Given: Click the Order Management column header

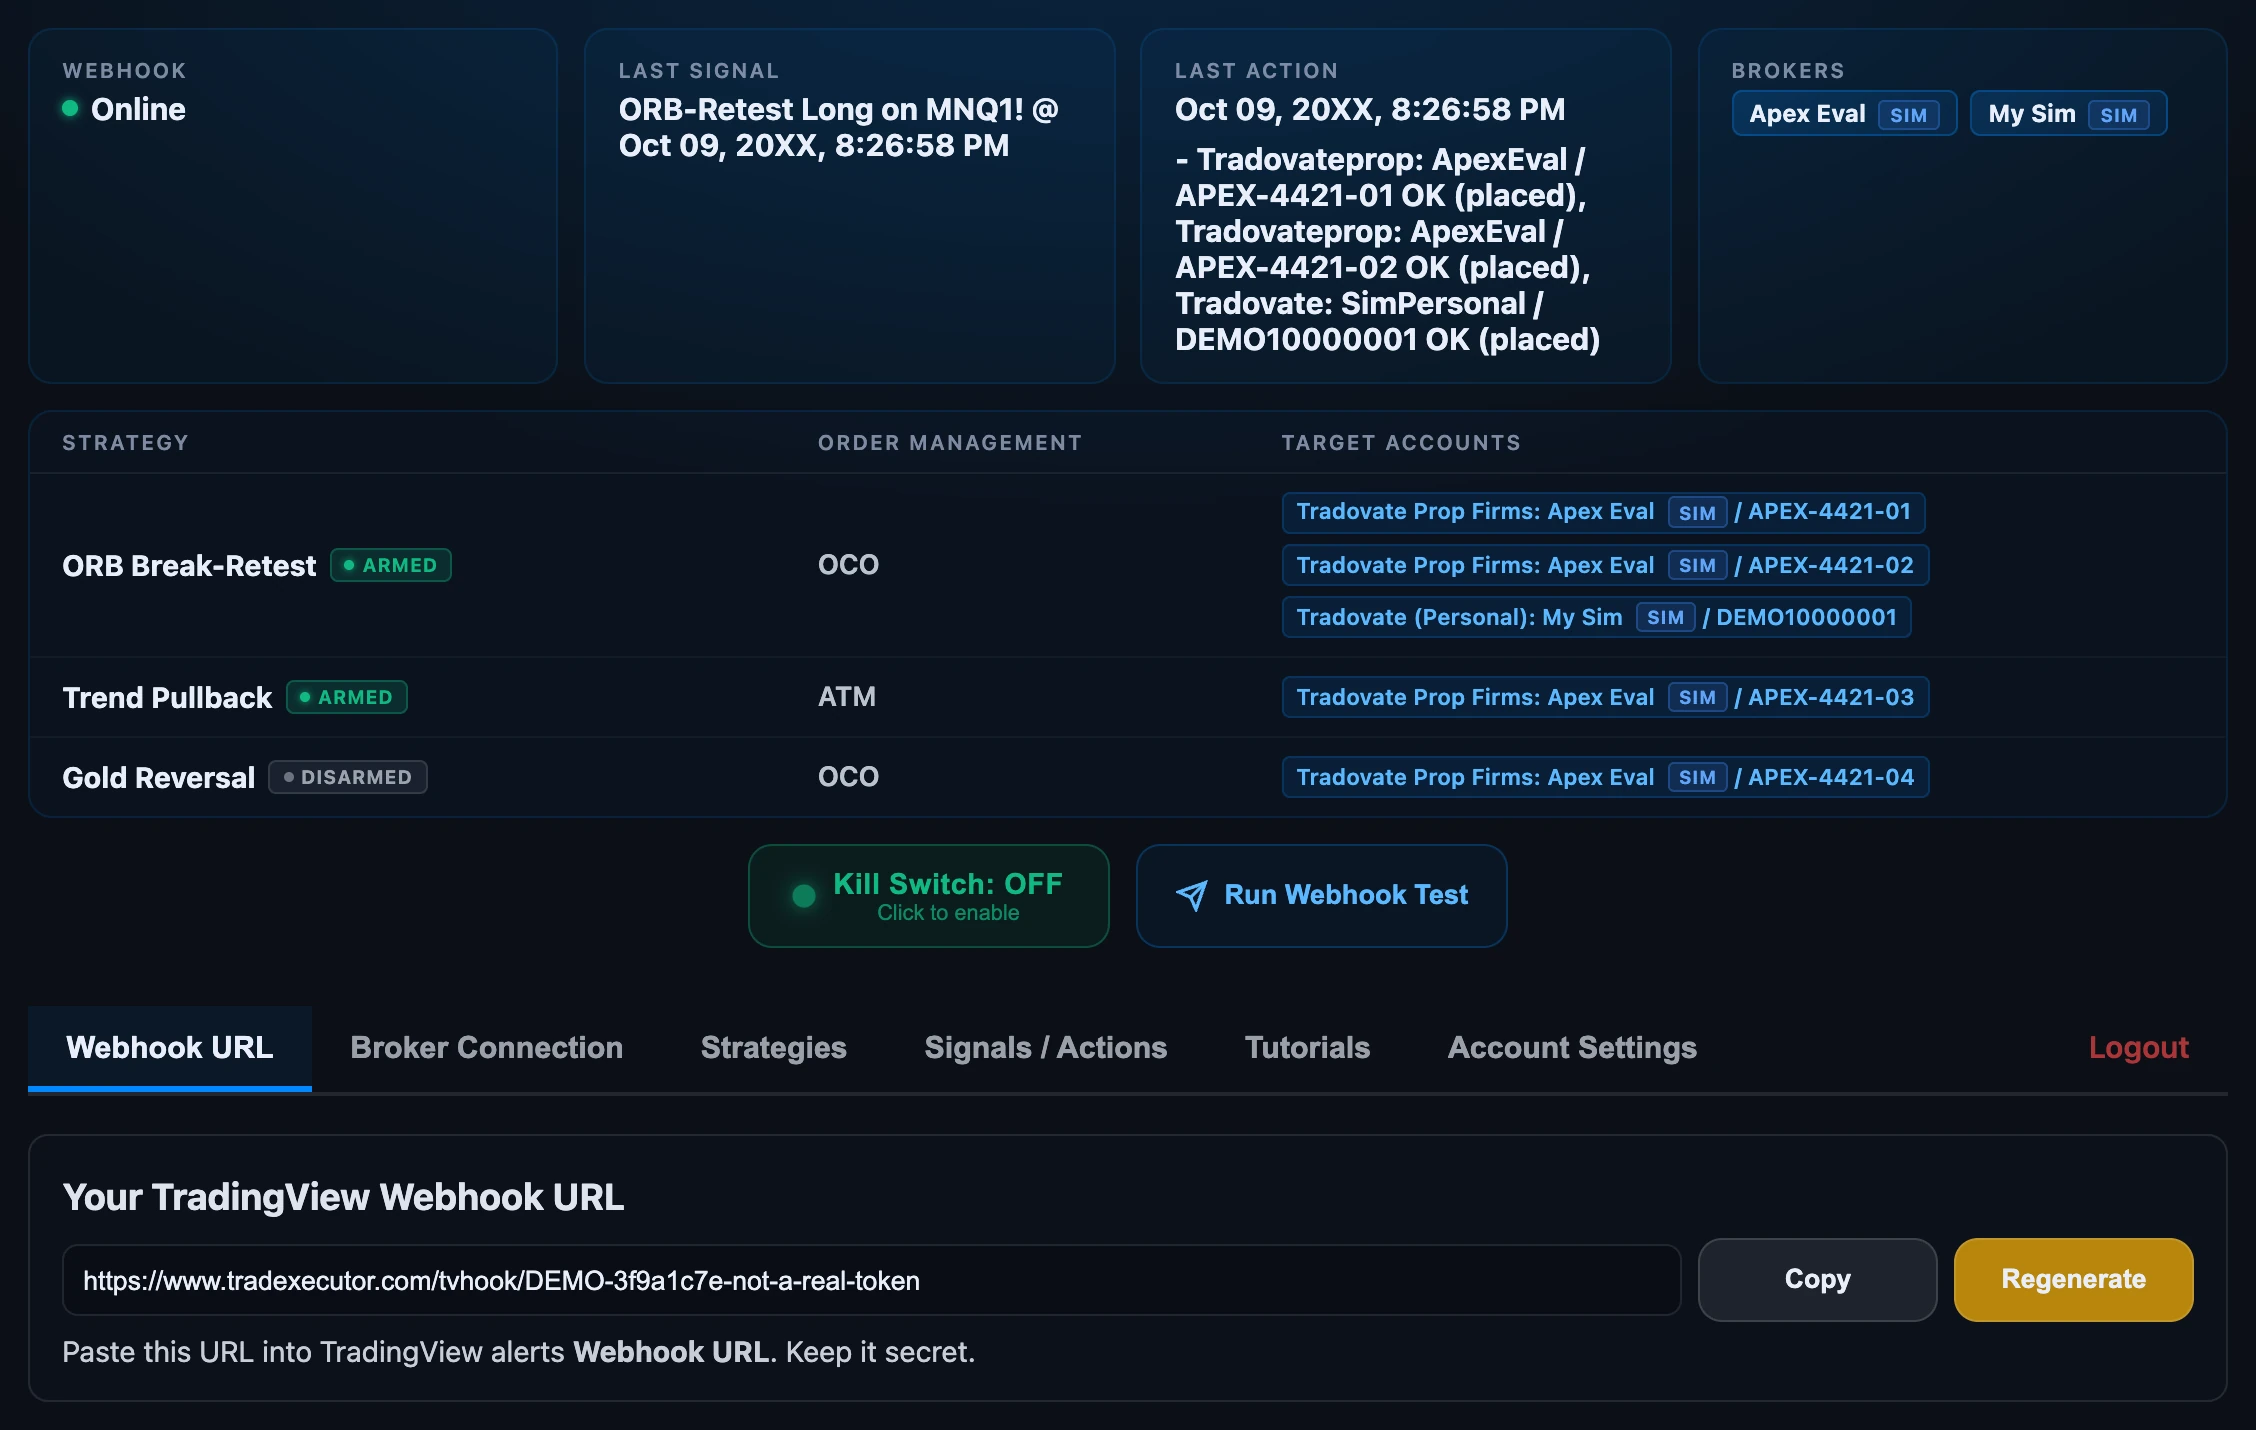Looking at the screenshot, I should pyautogui.click(x=950, y=443).
